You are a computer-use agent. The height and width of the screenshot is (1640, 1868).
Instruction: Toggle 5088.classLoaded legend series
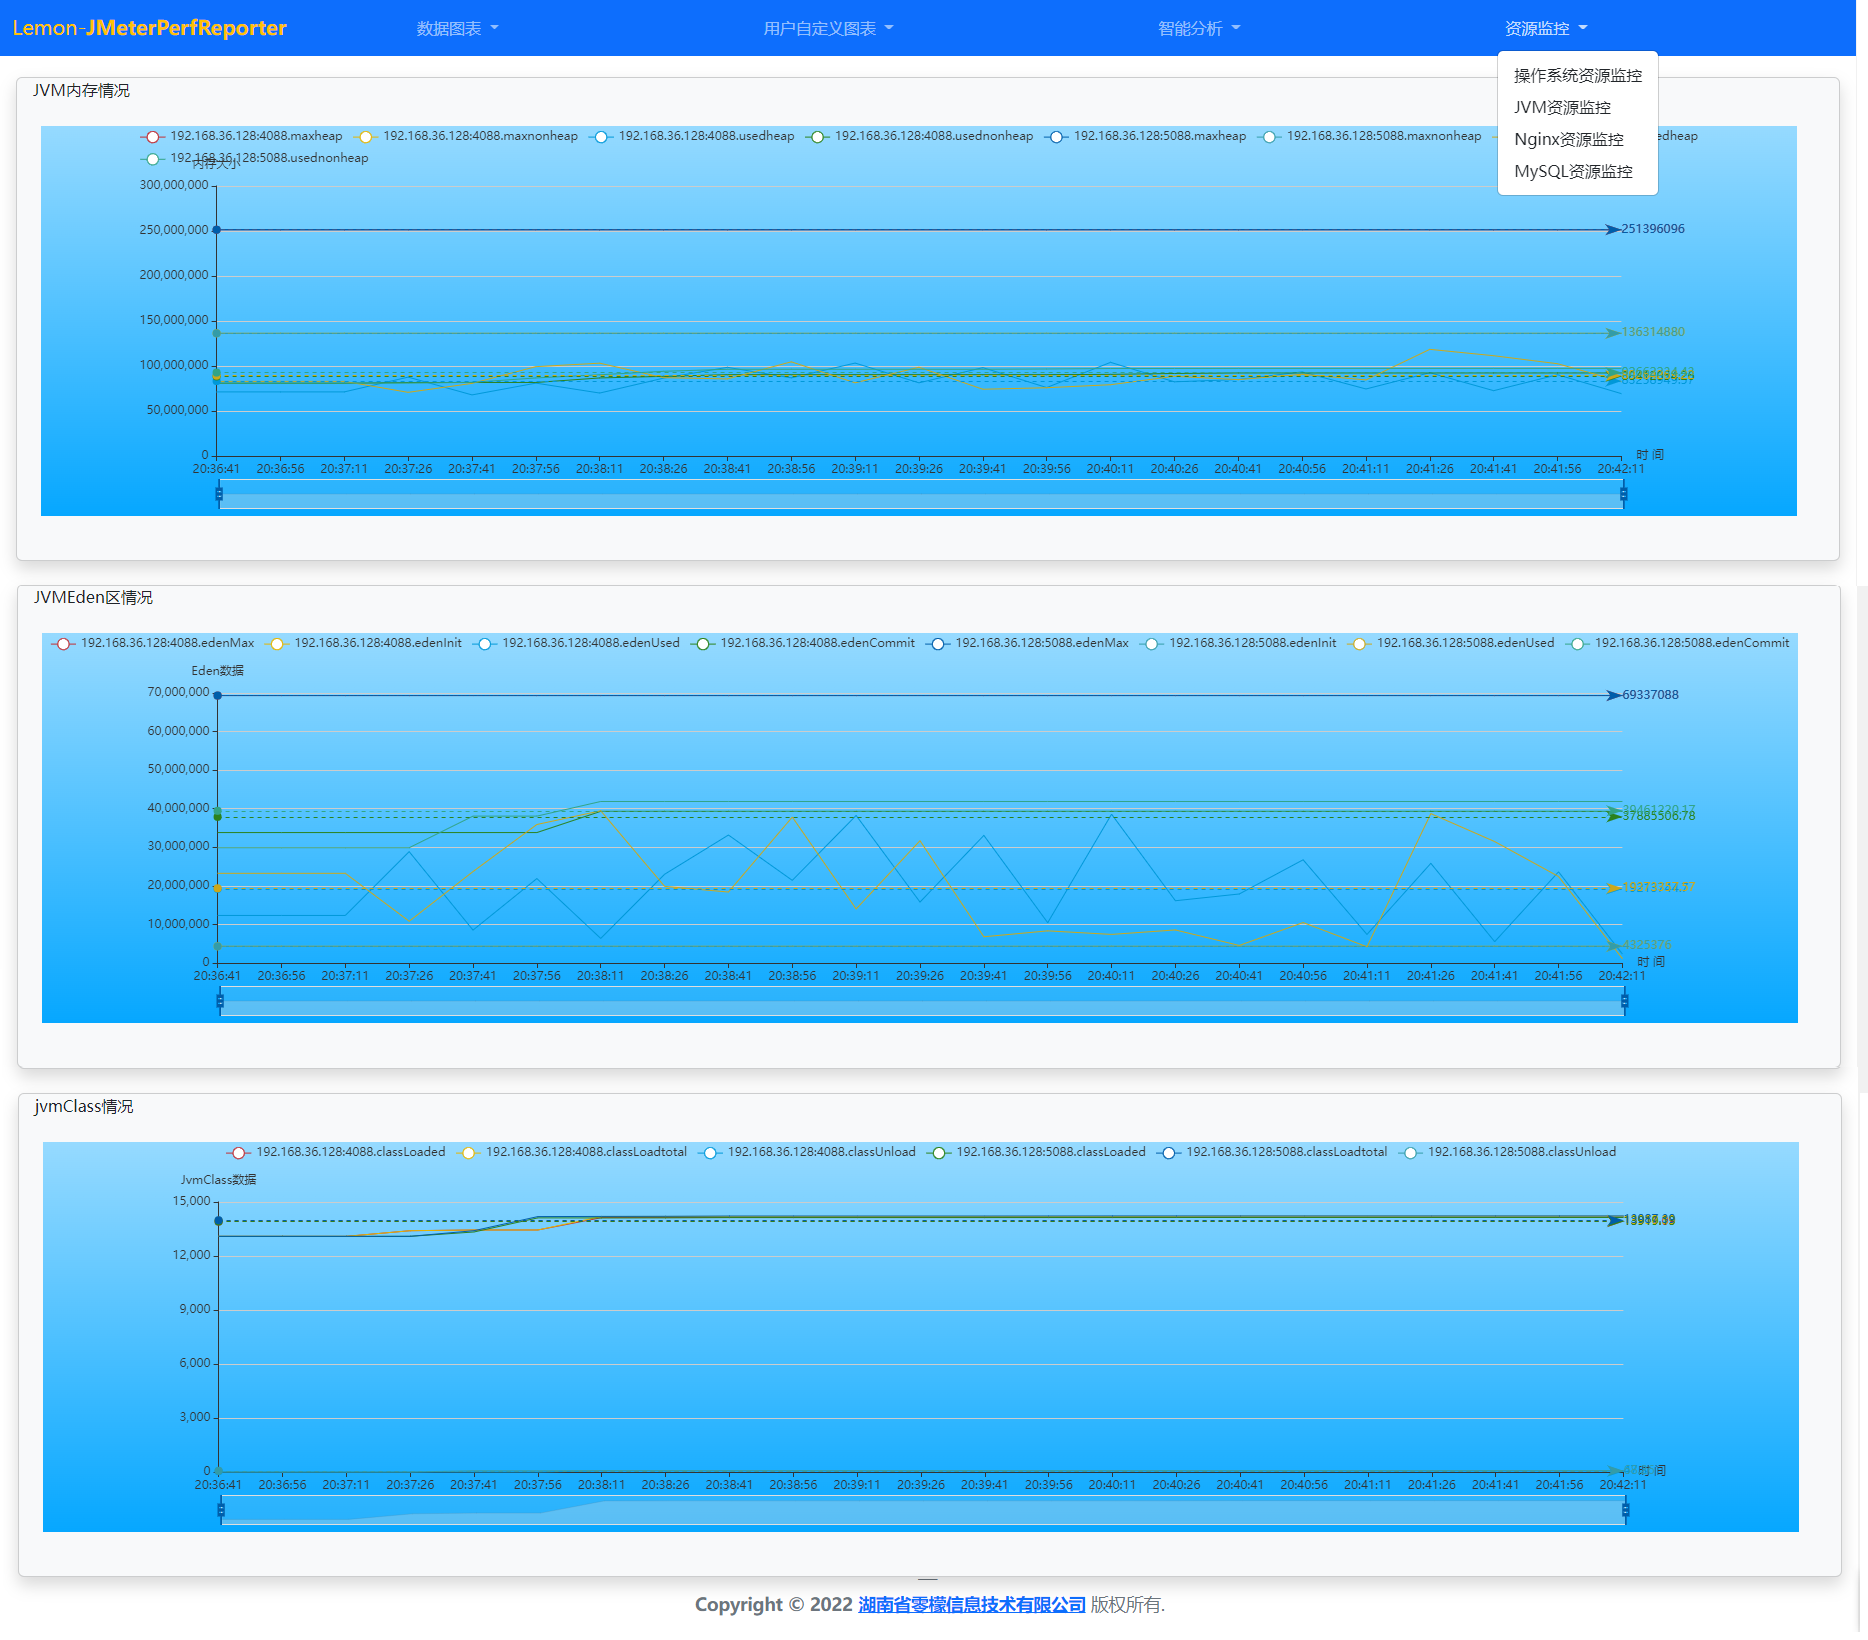click(1037, 1152)
